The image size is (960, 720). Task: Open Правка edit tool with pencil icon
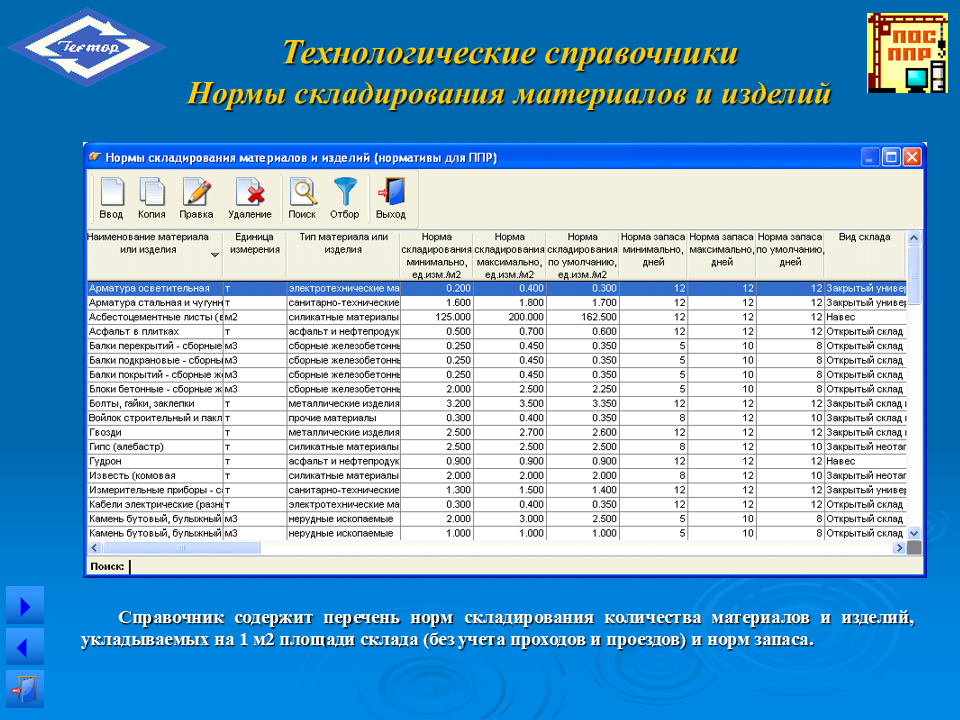click(x=196, y=198)
